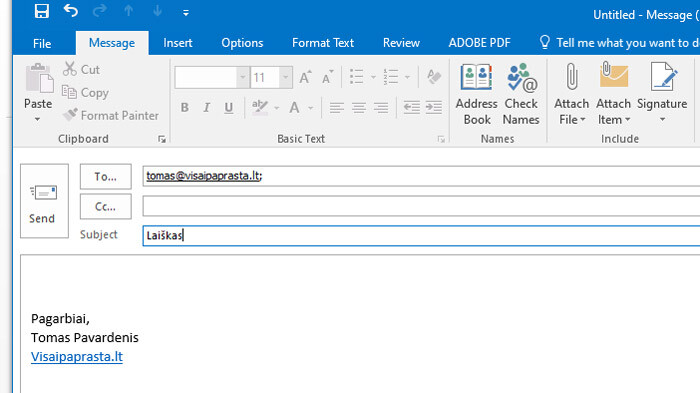
Task: Expand the Paste options arrow
Action: click(x=38, y=119)
